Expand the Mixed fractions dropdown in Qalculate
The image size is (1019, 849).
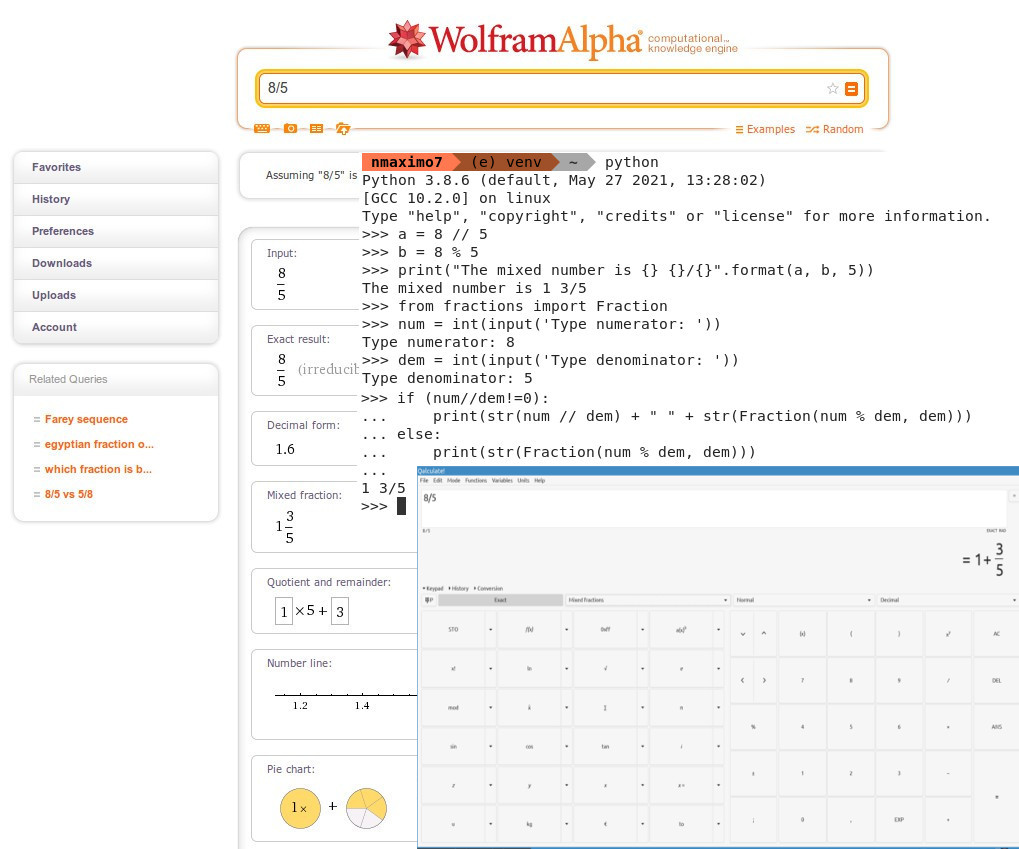[647, 600]
